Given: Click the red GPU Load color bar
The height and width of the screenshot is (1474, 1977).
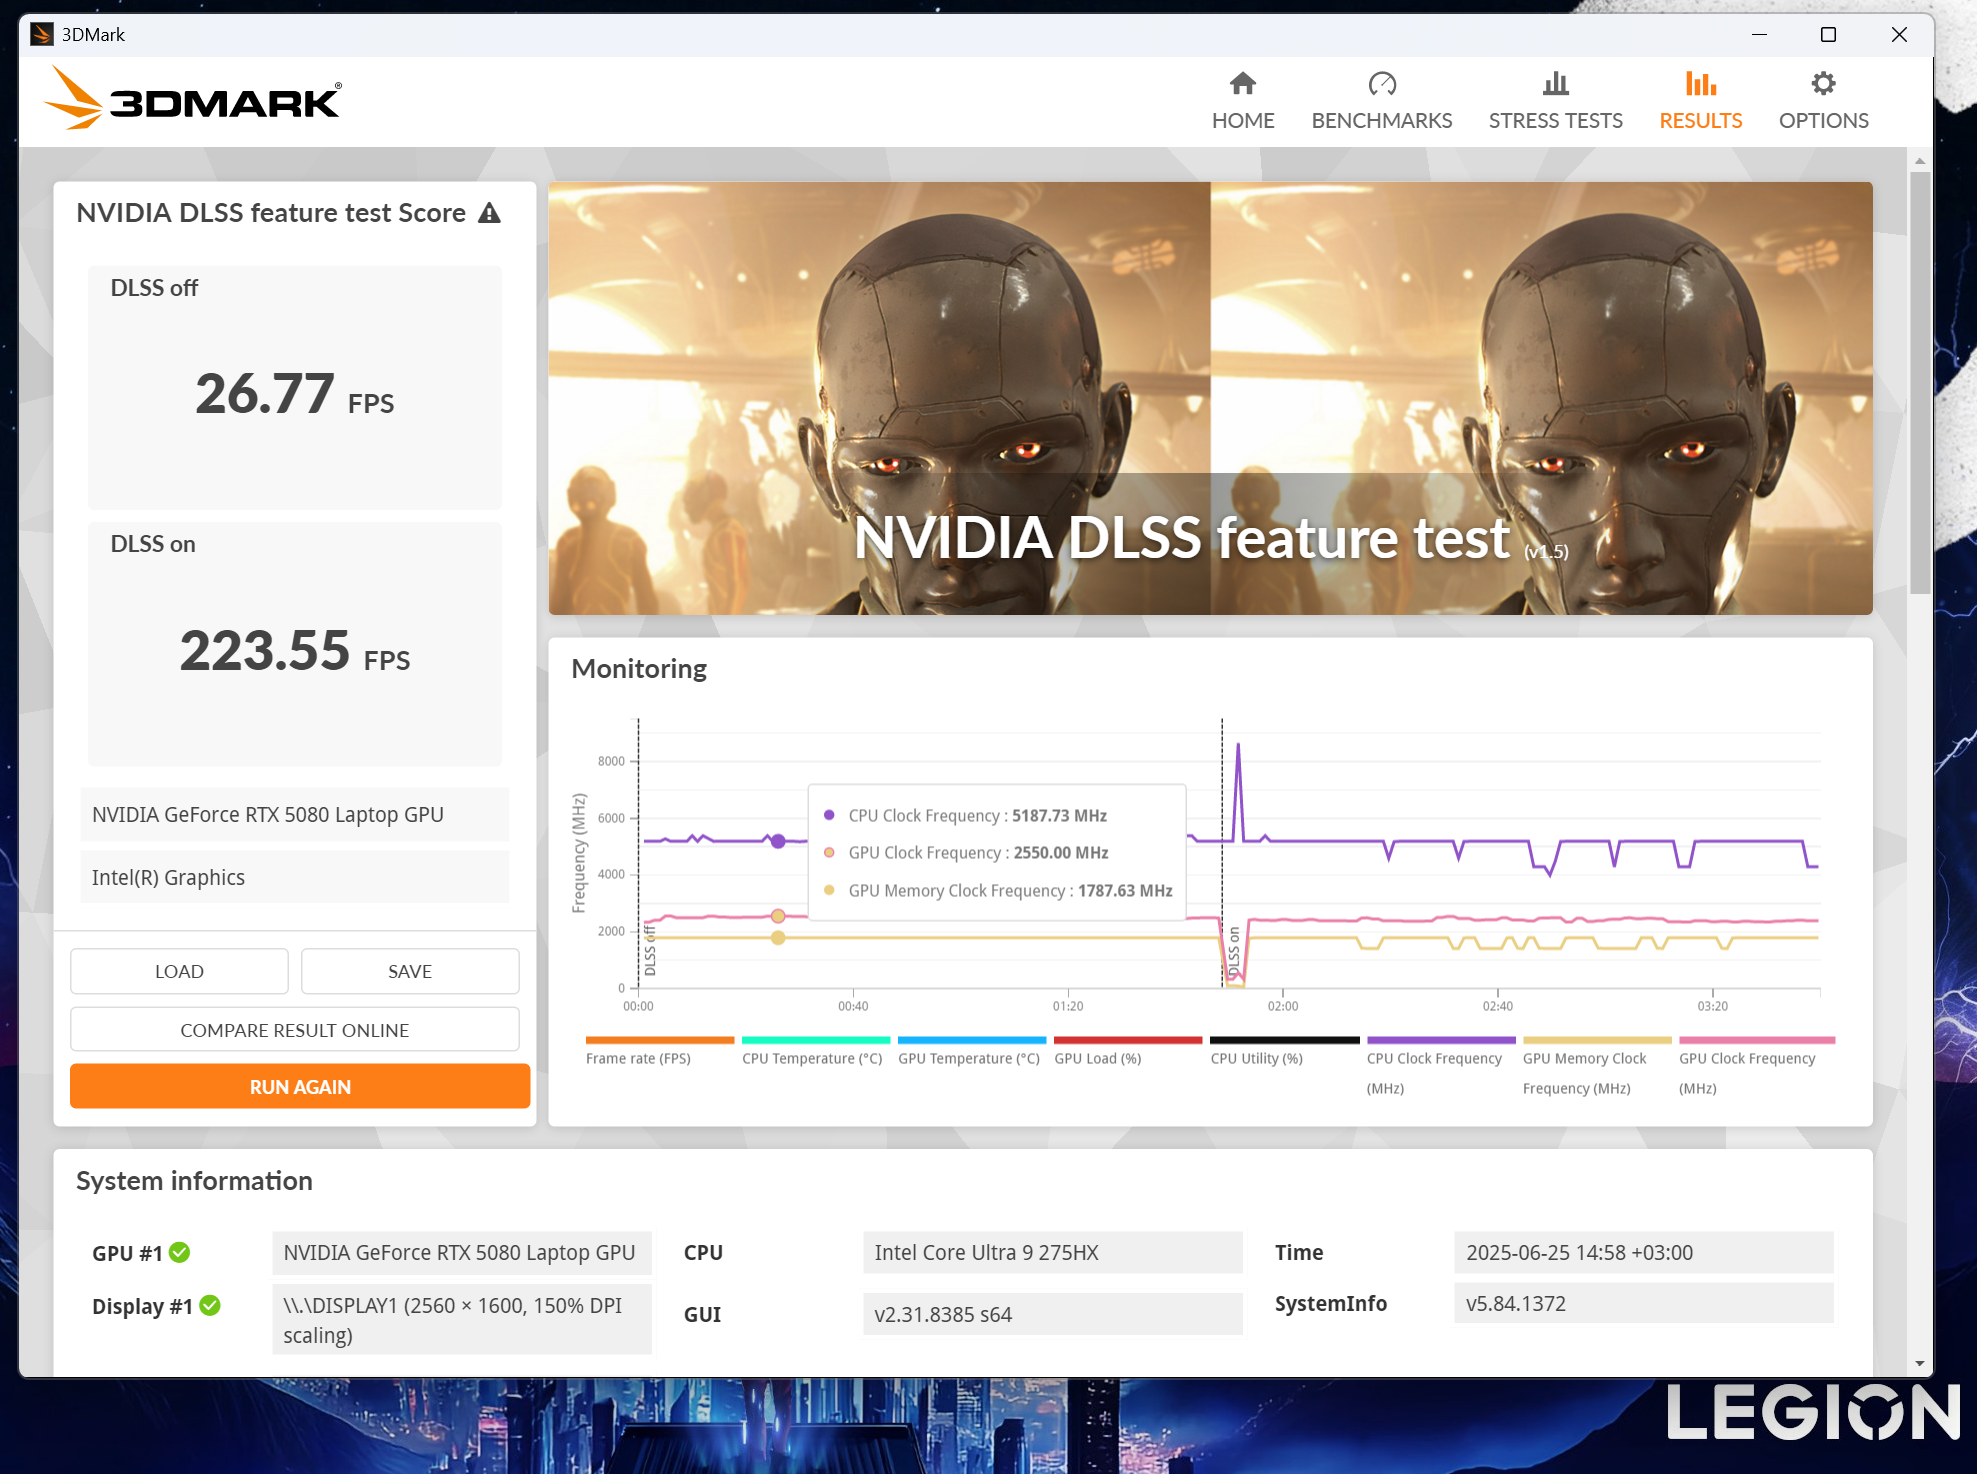Looking at the screenshot, I should pyautogui.click(x=1128, y=1040).
